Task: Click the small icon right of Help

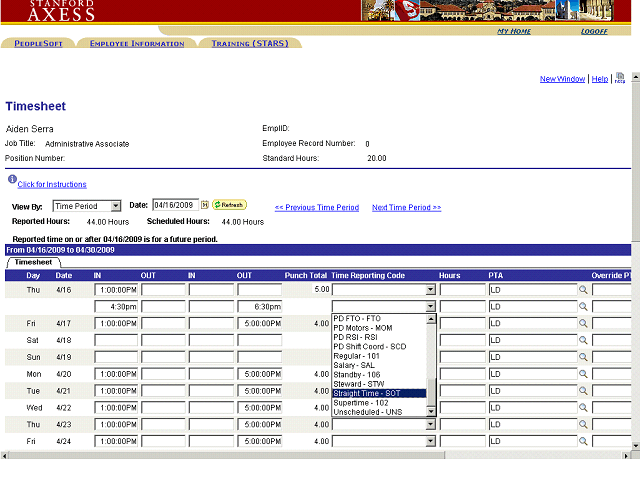Action: pyautogui.click(x=620, y=78)
